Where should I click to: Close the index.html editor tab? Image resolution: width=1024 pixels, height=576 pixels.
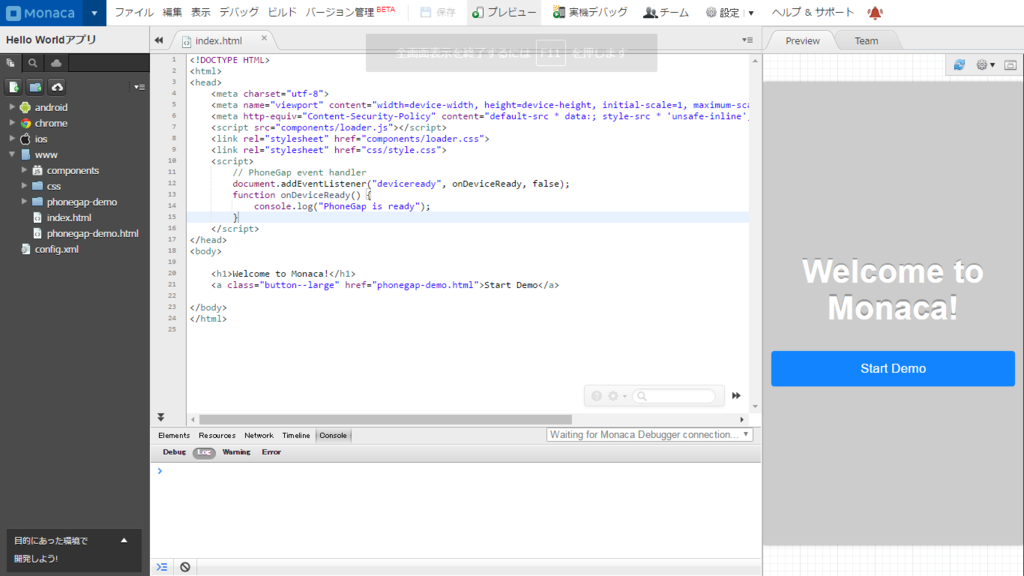pos(264,38)
